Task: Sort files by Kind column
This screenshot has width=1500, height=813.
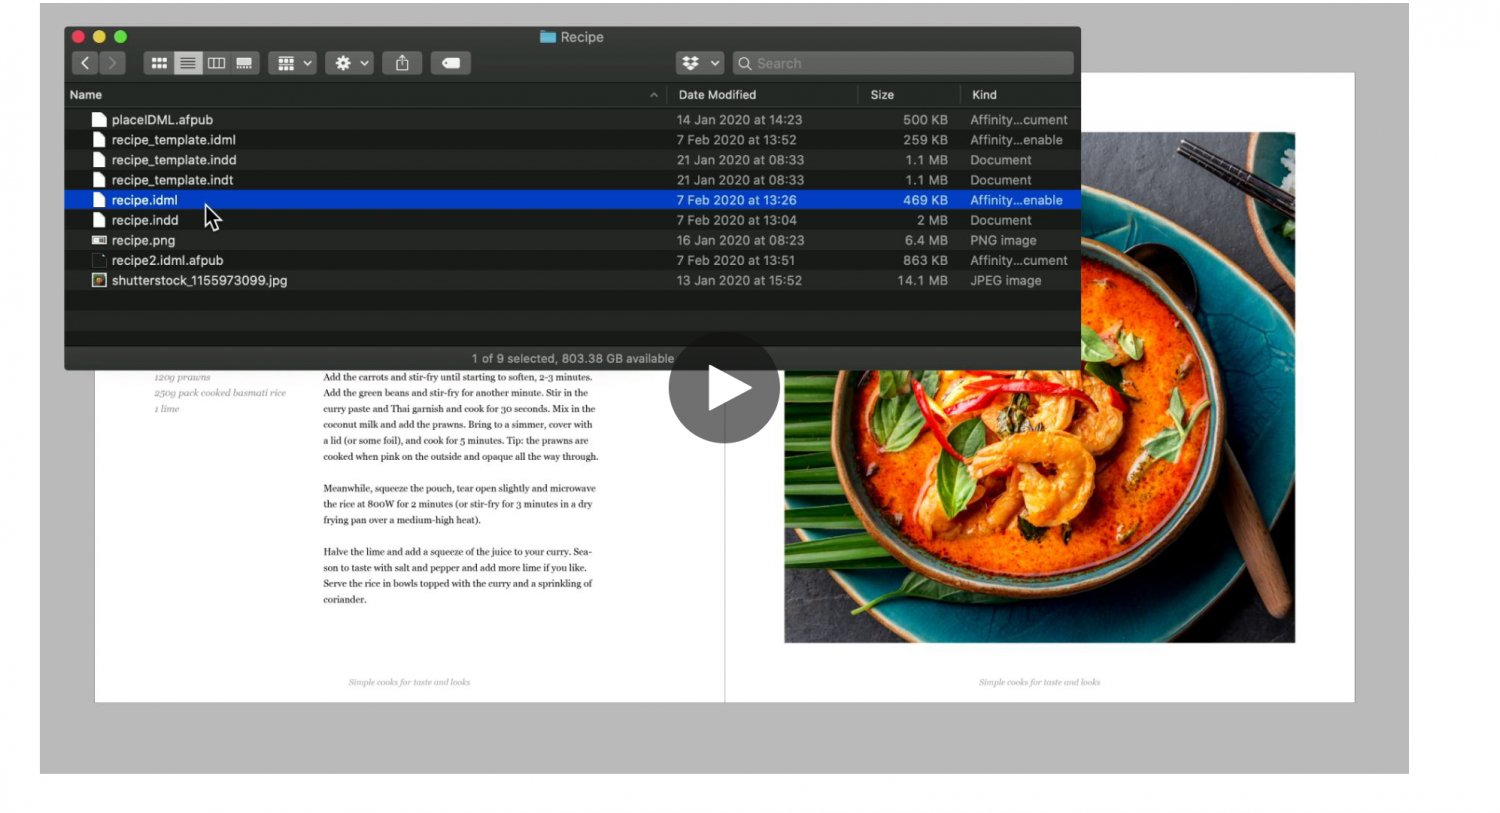Action: tap(984, 95)
